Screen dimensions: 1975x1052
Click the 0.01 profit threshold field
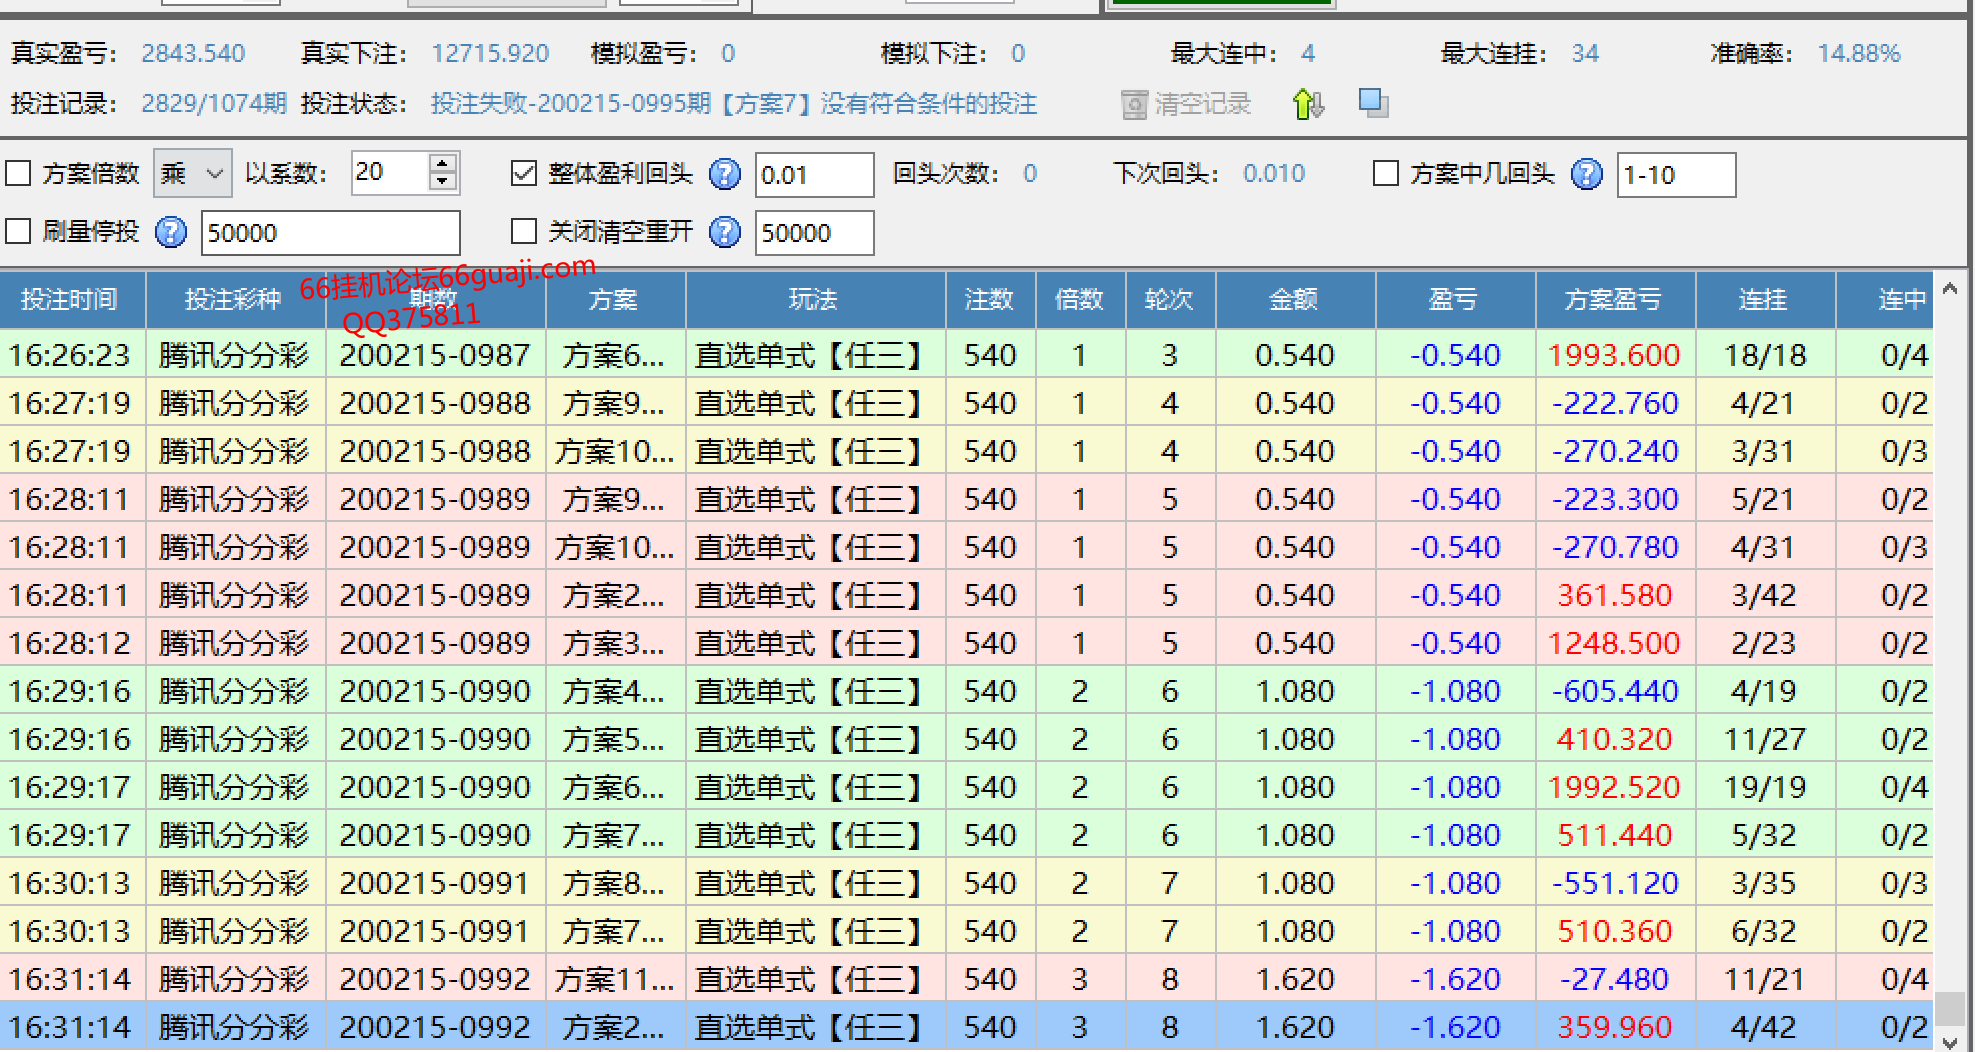(x=814, y=175)
